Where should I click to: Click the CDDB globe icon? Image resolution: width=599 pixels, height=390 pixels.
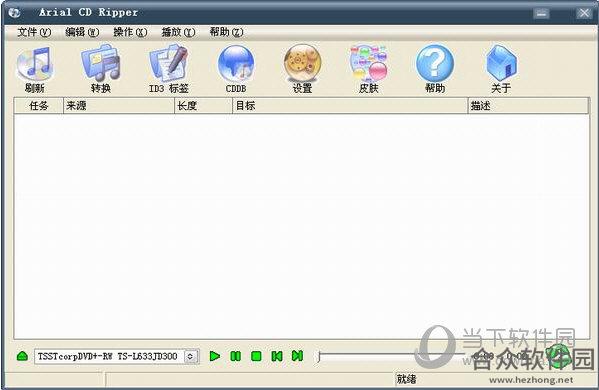236,63
